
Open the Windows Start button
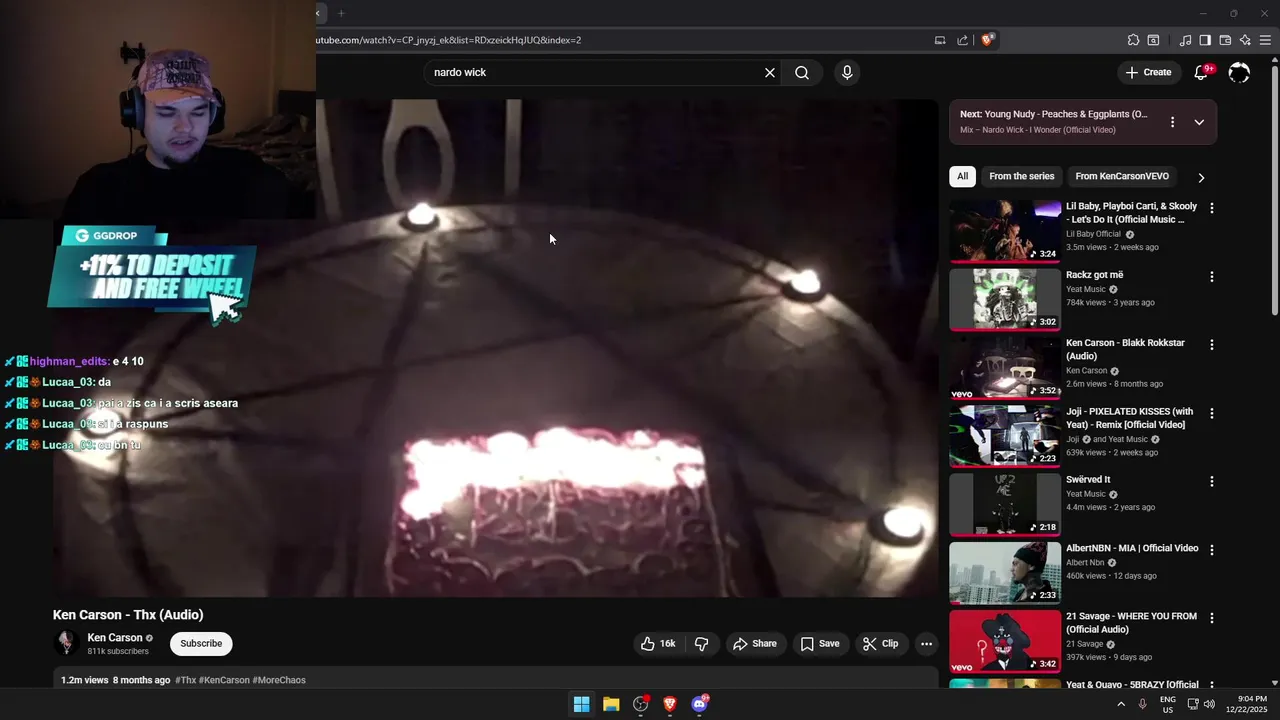[x=581, y=704]
